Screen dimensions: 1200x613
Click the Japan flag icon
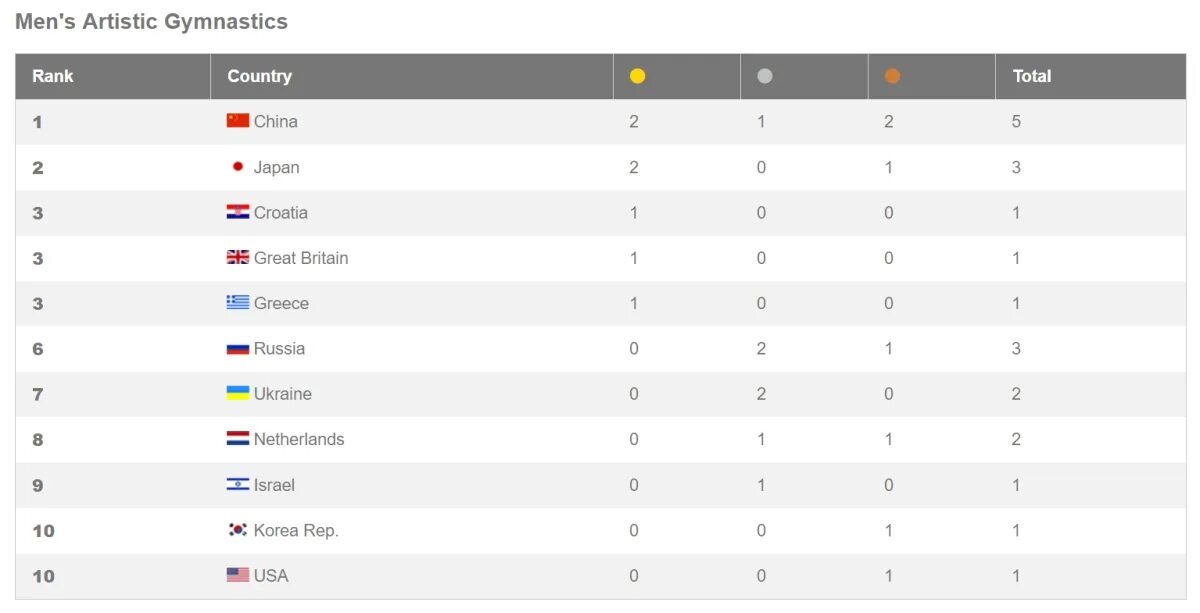click(237, 167)
